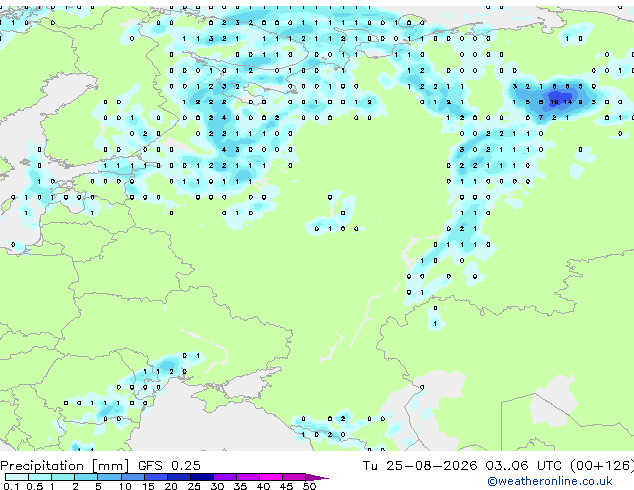The width and height of the screenshot is (634, 490).
Task: Select the 1–2 mm legend color swatch
Action: click(x=63, y=477)
